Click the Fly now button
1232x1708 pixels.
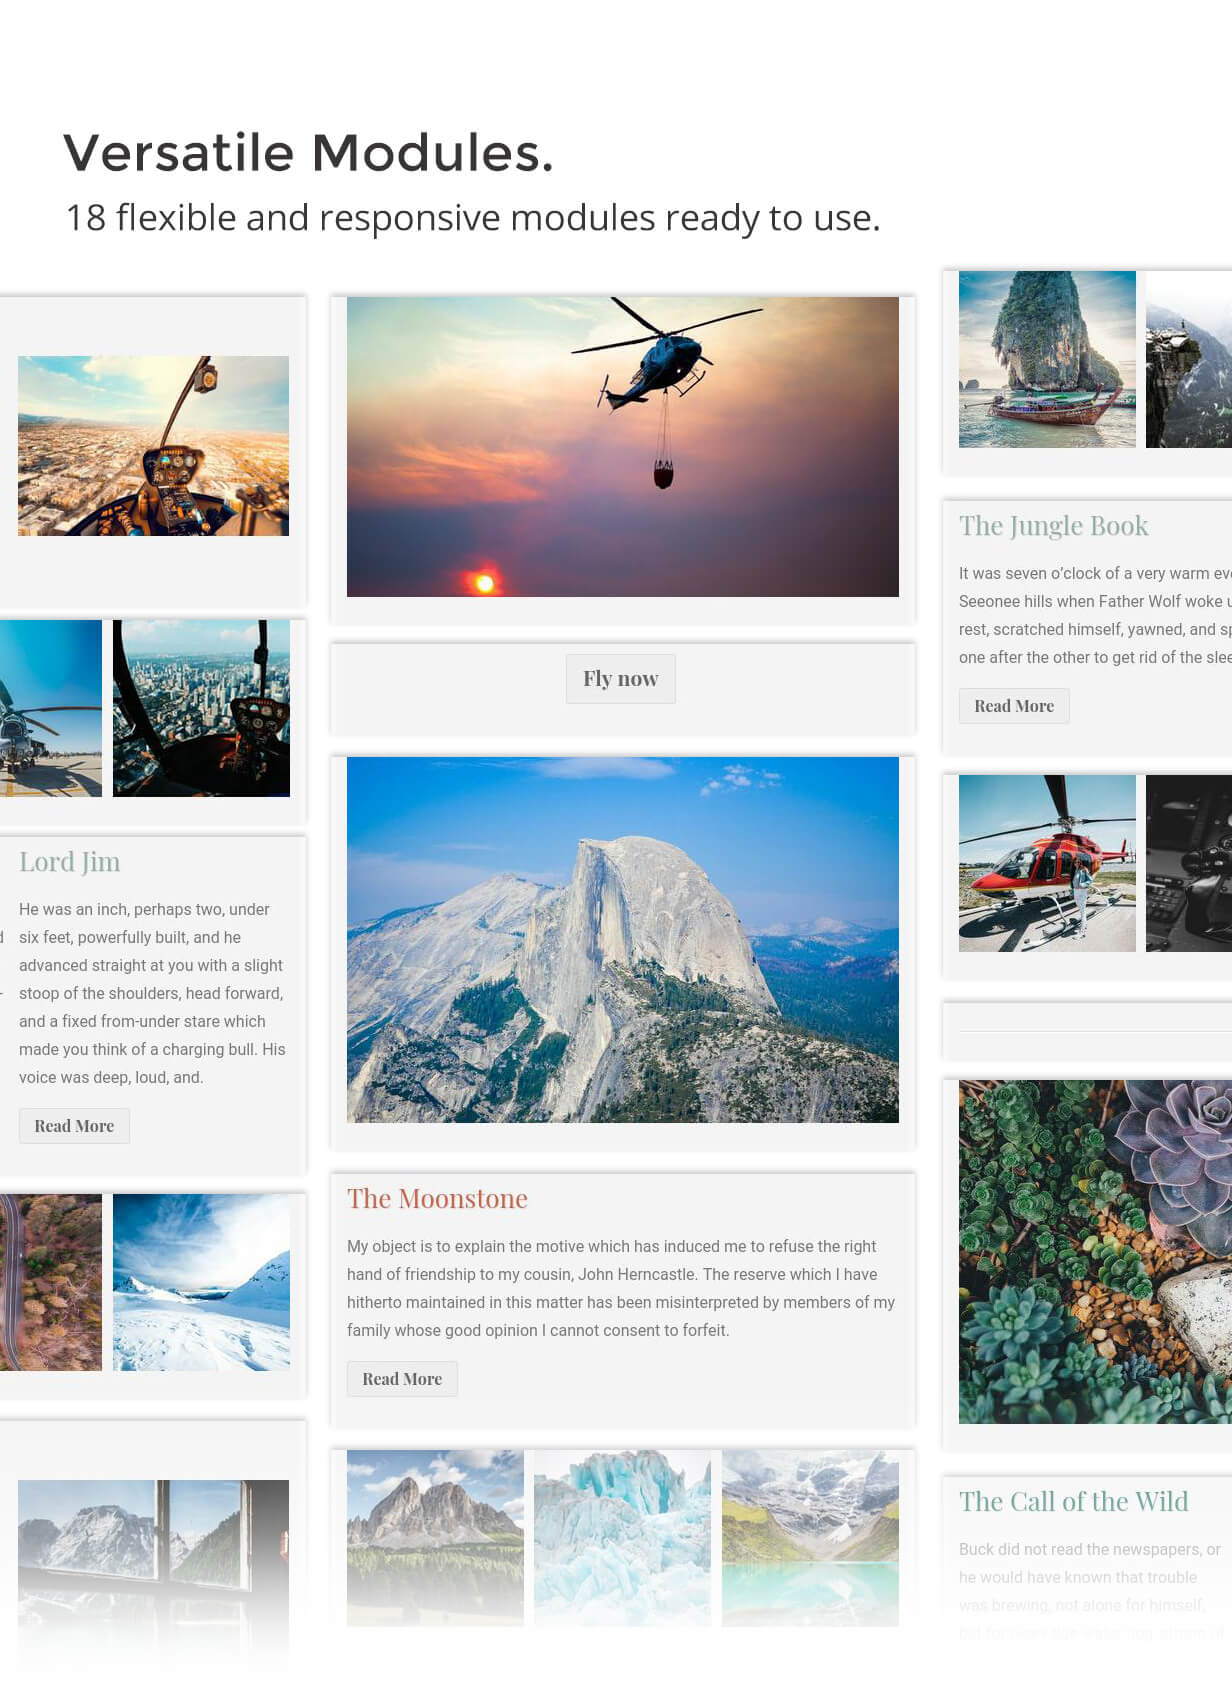[620, 679]
